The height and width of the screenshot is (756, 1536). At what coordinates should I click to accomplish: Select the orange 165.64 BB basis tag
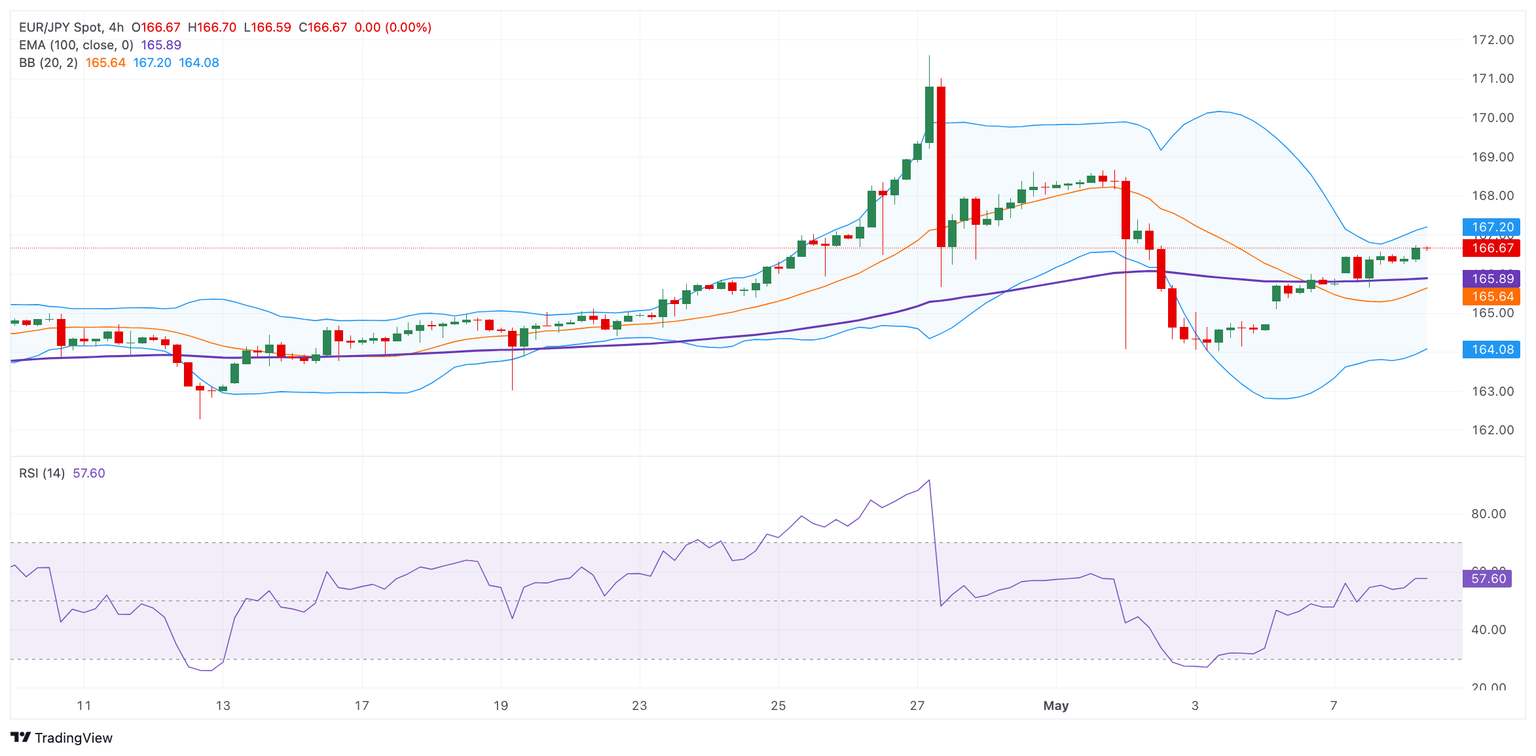[x=1490, y=296]
